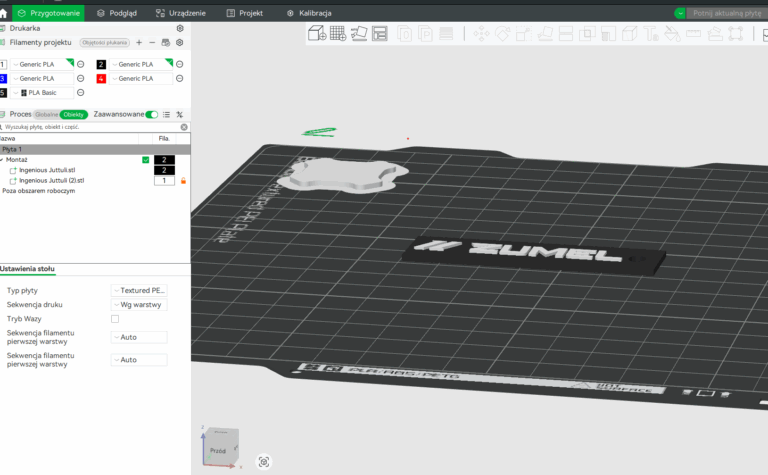Open filament 1 Generic PLA dropdown
The width and height of the screenshot is (768, 475).
(x=42, y=64)
